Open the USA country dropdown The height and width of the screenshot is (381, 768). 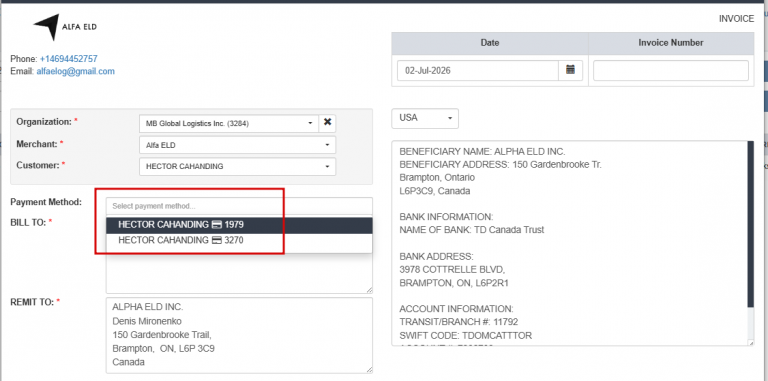tap(425, 118)
